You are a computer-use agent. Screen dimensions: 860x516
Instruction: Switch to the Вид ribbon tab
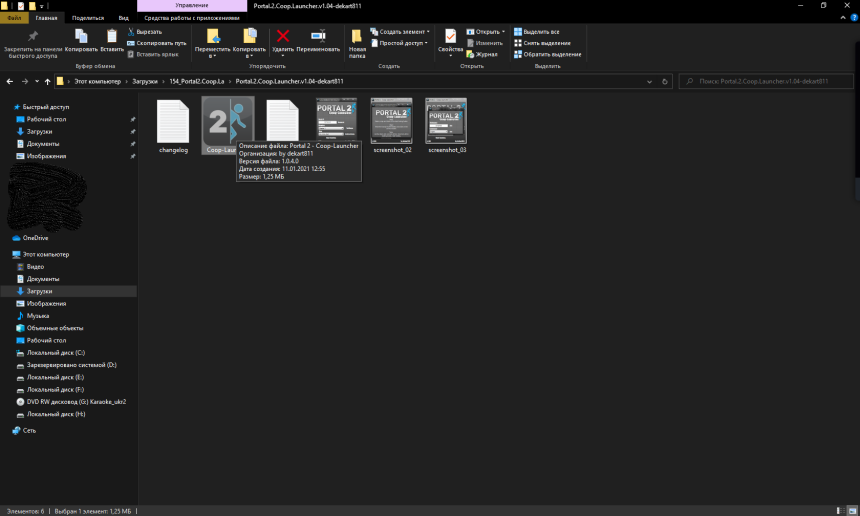pyautogui.click(x=123, y=18)
